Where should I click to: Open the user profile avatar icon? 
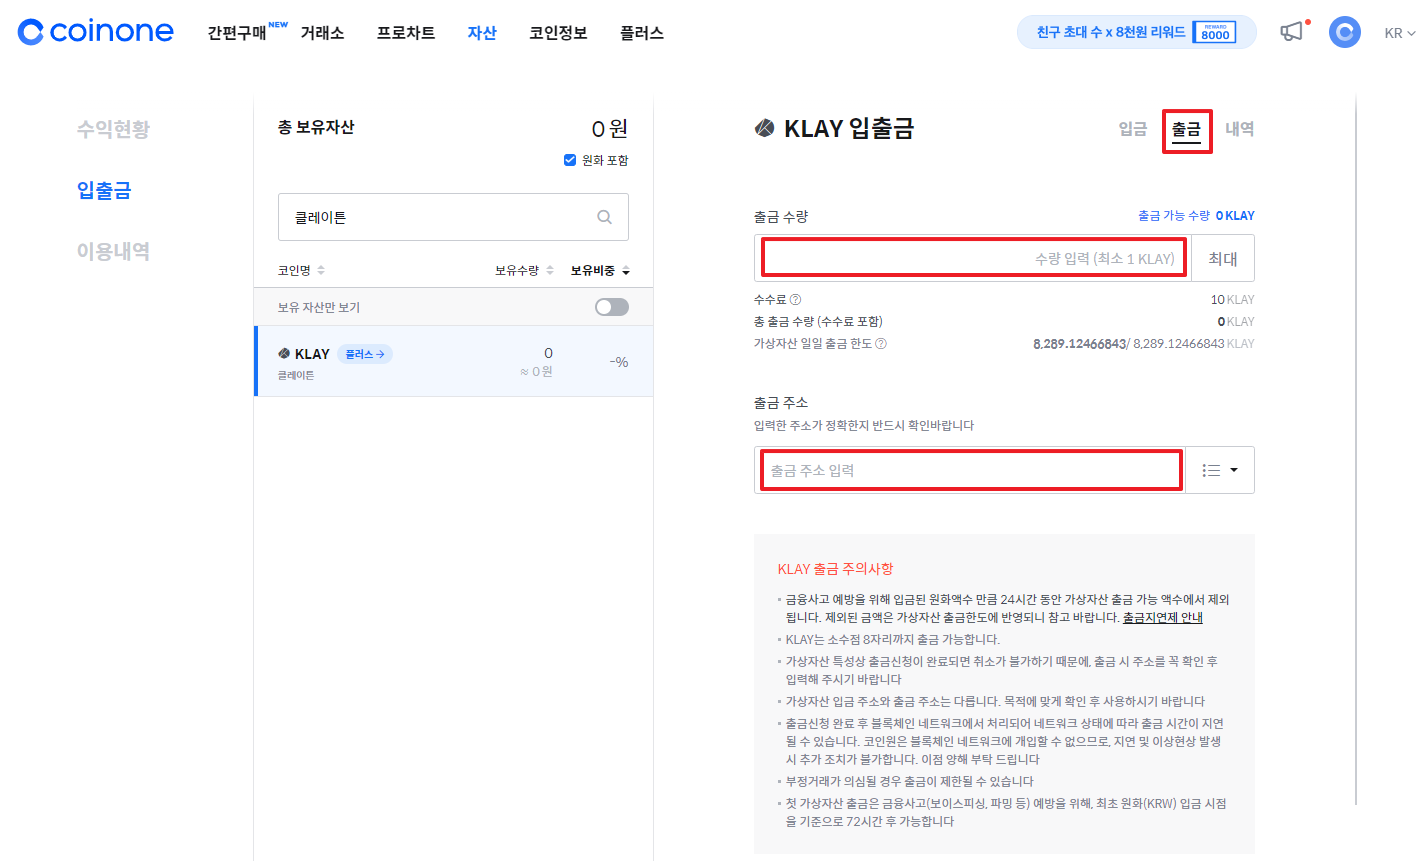coord(1344,32)
